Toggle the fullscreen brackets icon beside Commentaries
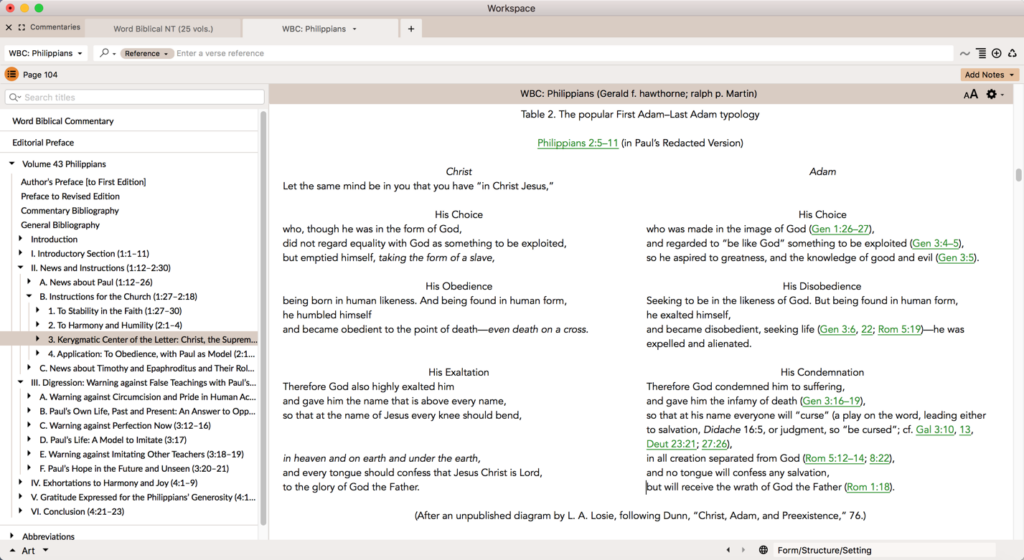This screenshot has height=560, width=1024. (x=22, y=27)
